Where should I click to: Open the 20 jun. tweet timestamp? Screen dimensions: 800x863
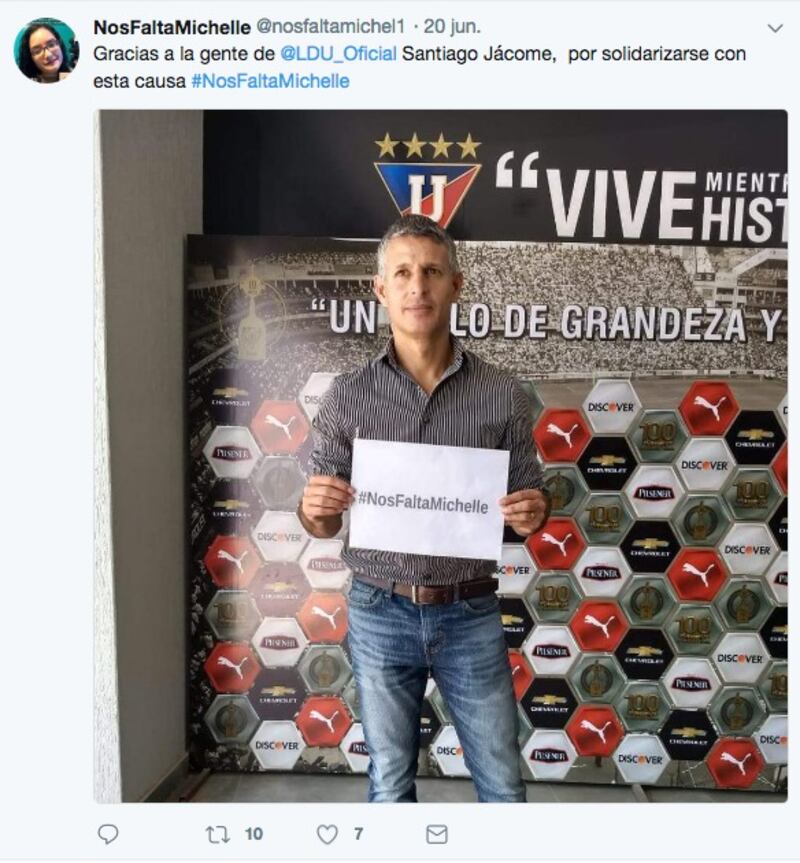tap(452, 26)
